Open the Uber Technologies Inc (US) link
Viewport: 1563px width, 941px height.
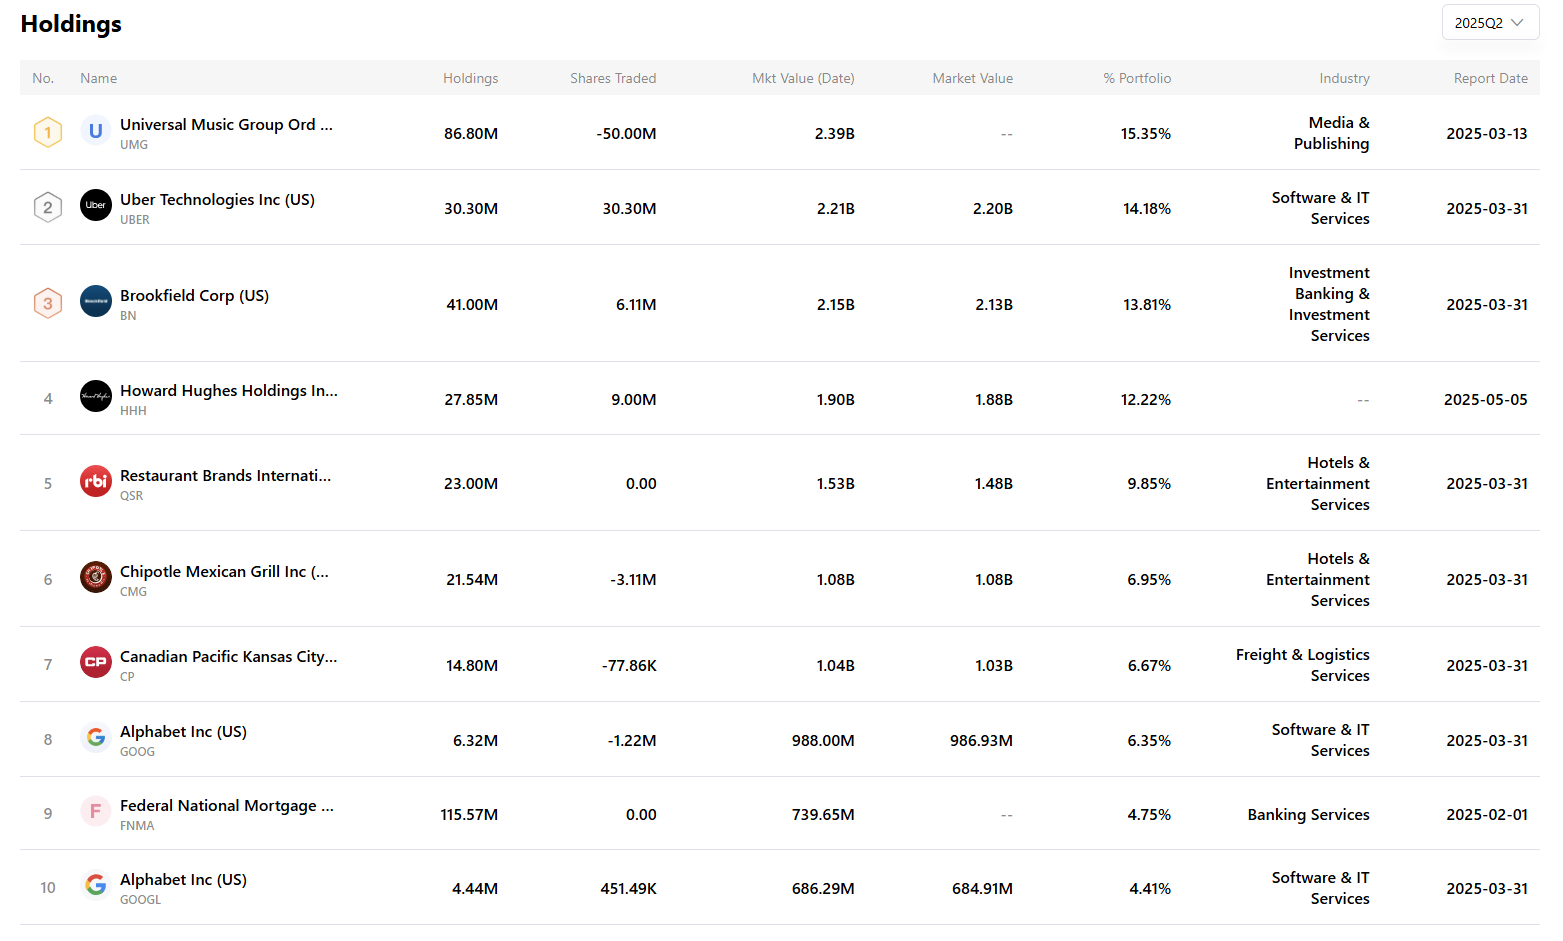[217, 200]
